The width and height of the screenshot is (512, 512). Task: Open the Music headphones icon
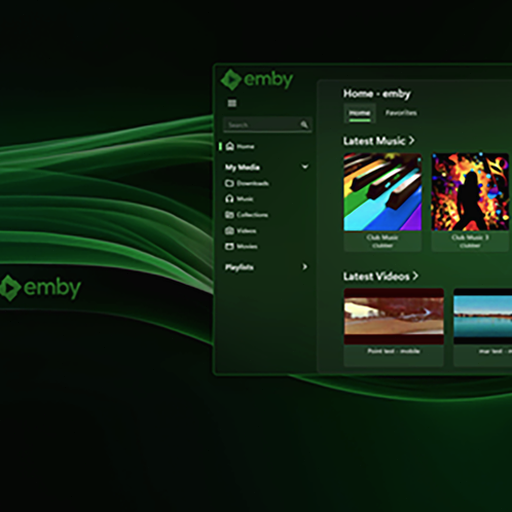coord(229,199)
